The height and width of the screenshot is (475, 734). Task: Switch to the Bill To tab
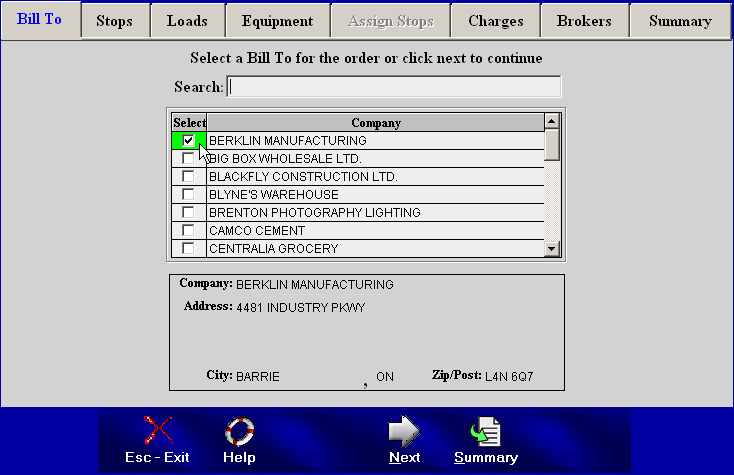click(41, 20)
